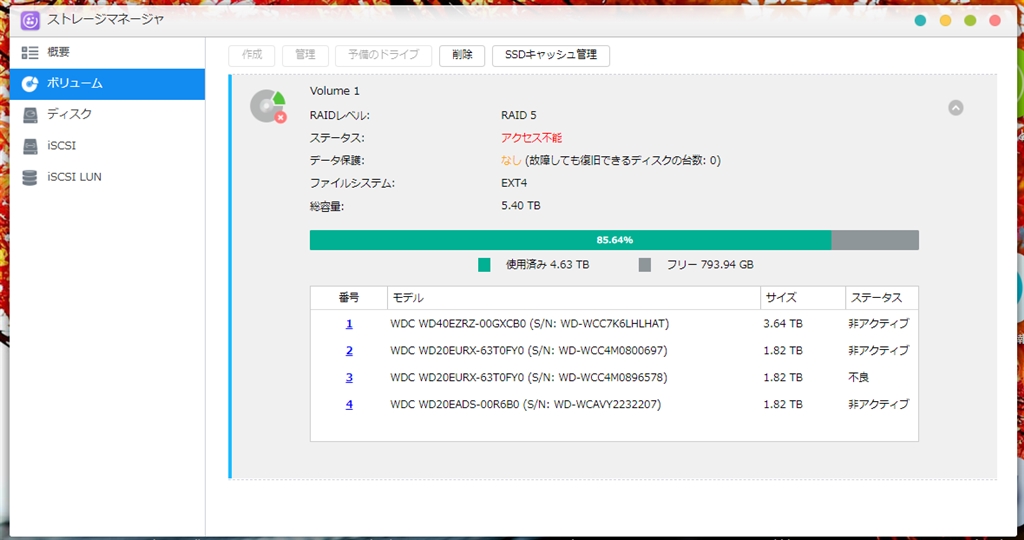Open disk number 3 link
Viewport: 1024px width, 540px height.
(349, 377)
